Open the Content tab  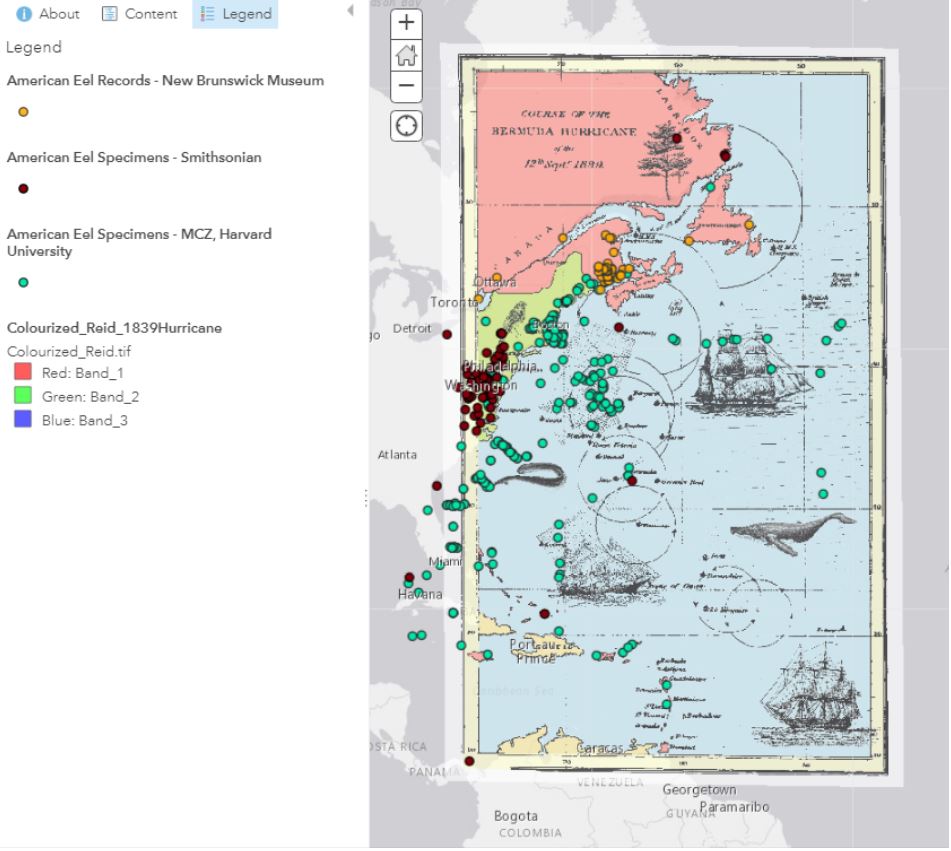[139, 14]
